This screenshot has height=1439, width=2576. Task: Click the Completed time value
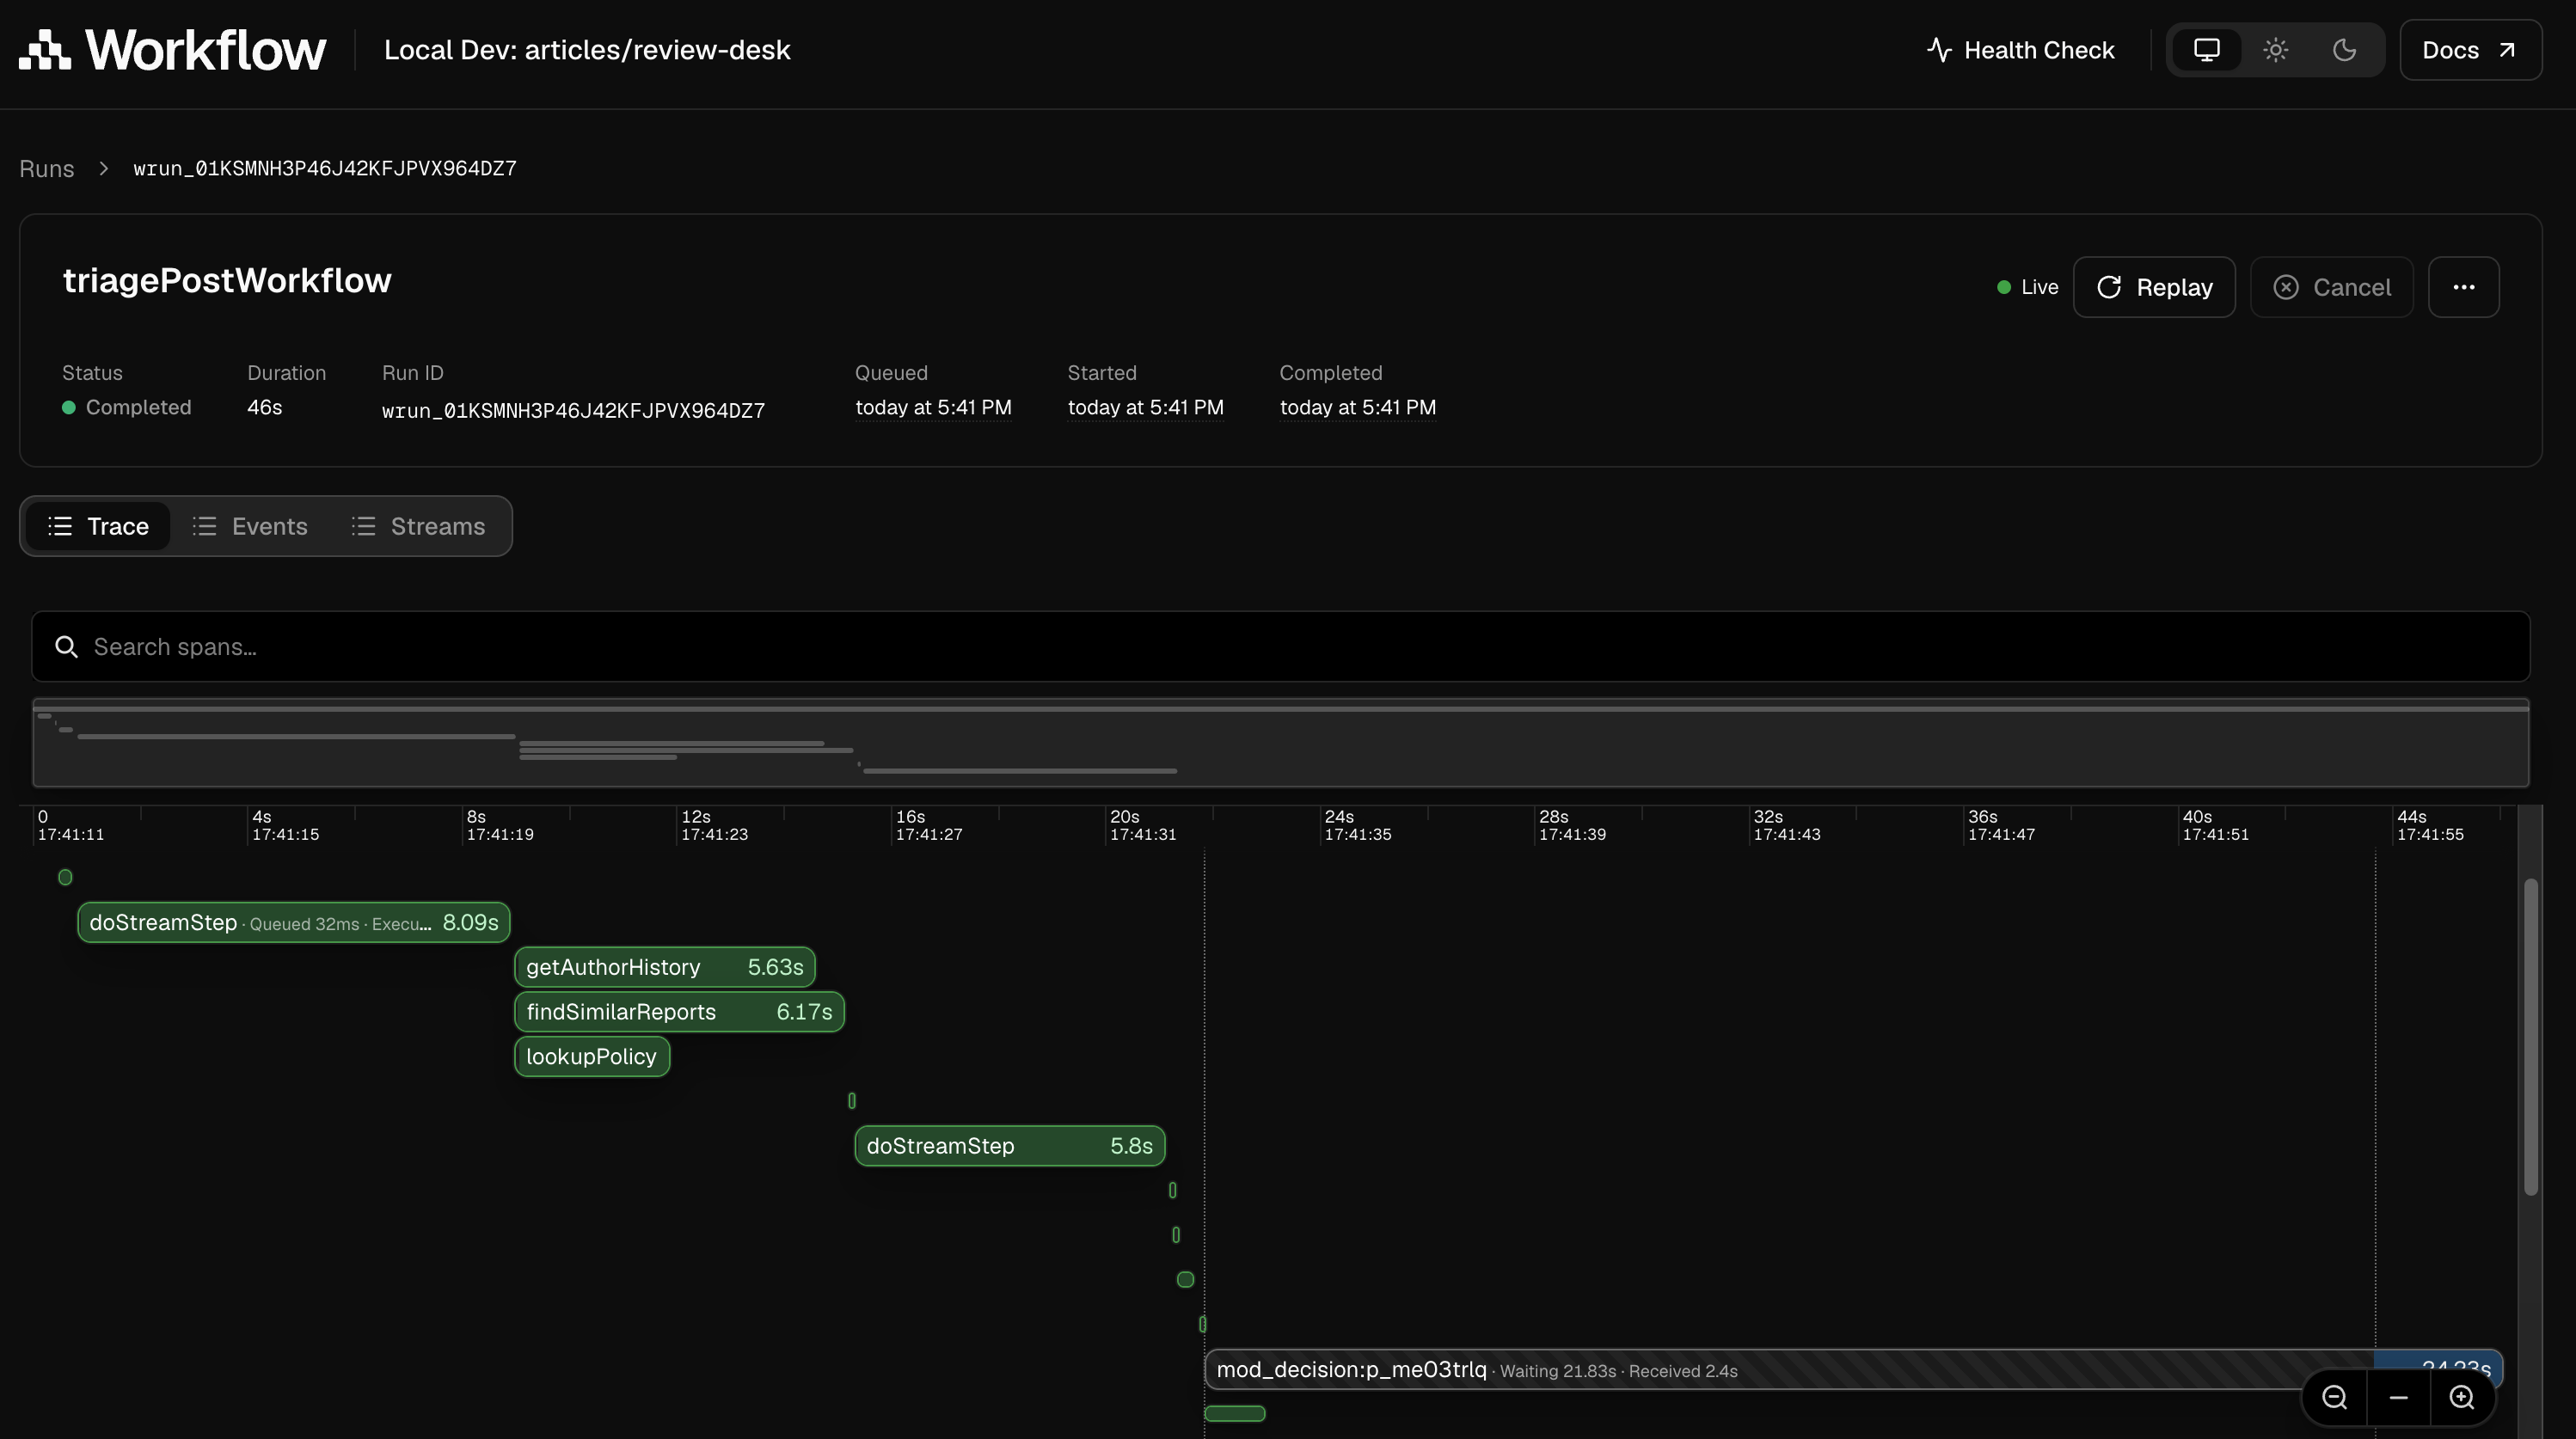pos(1357,408)
